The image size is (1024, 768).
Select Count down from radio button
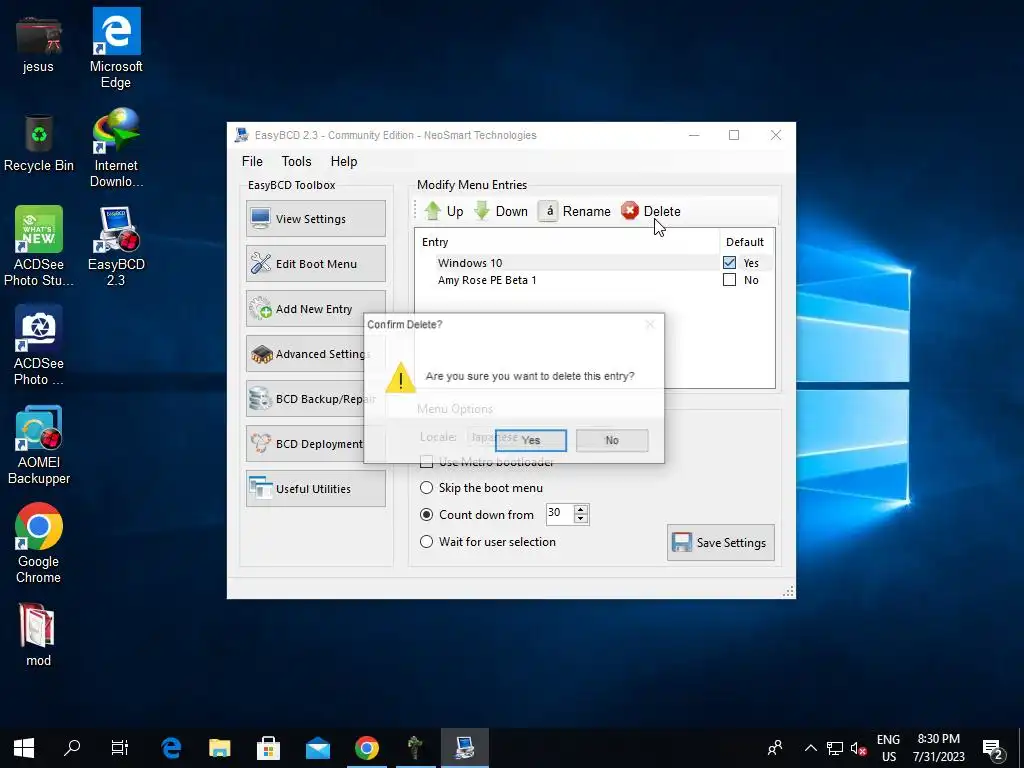pyautogui.click(x=426, y=515)
